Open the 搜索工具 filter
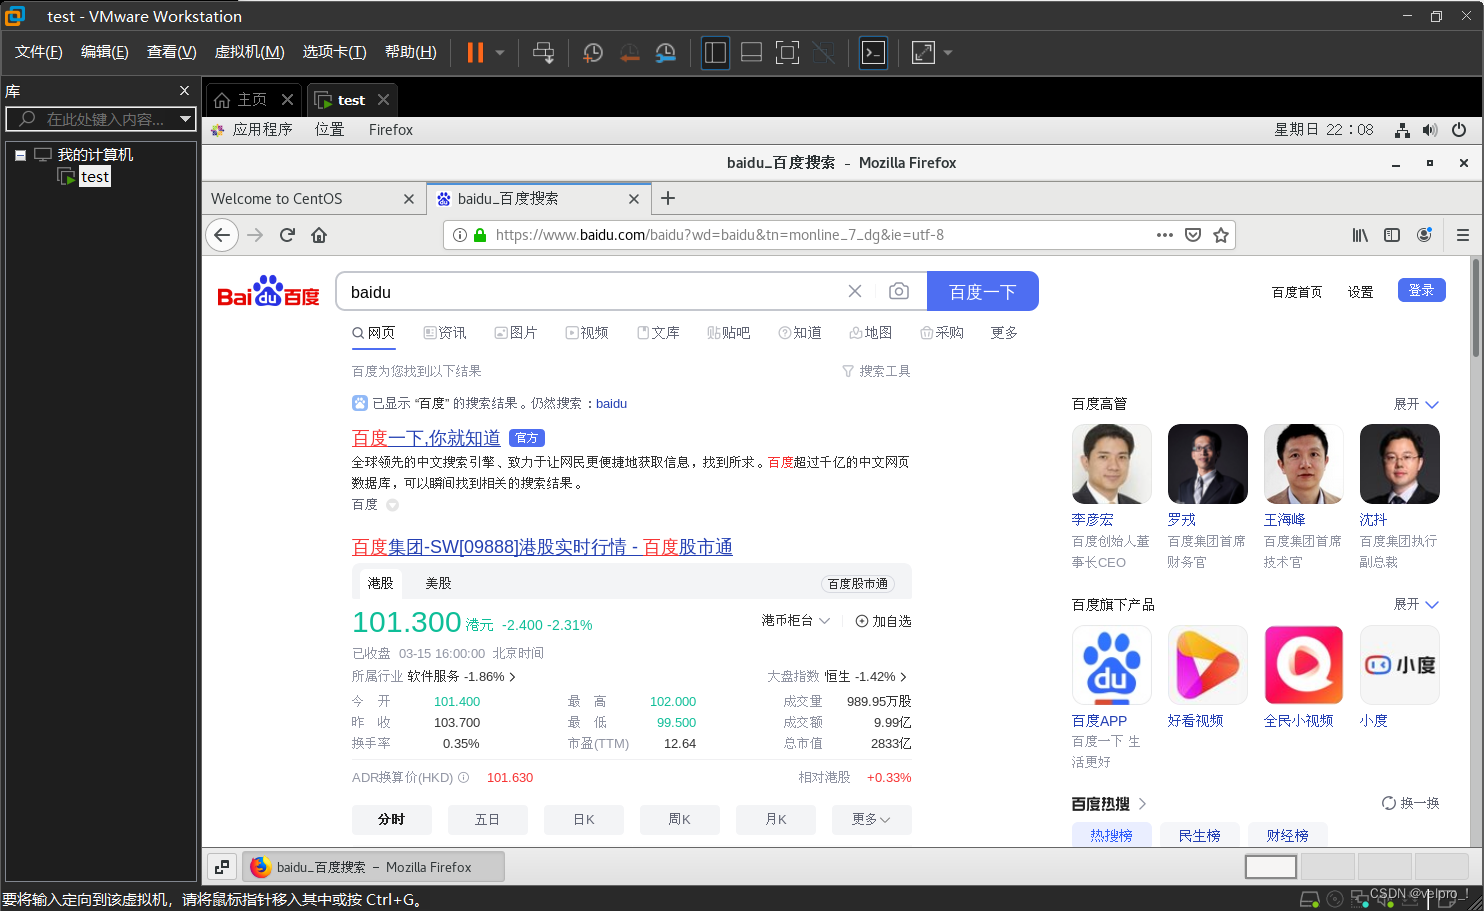Image resolution: width=1484 pixels, height=911 pixels. [876, 371]
